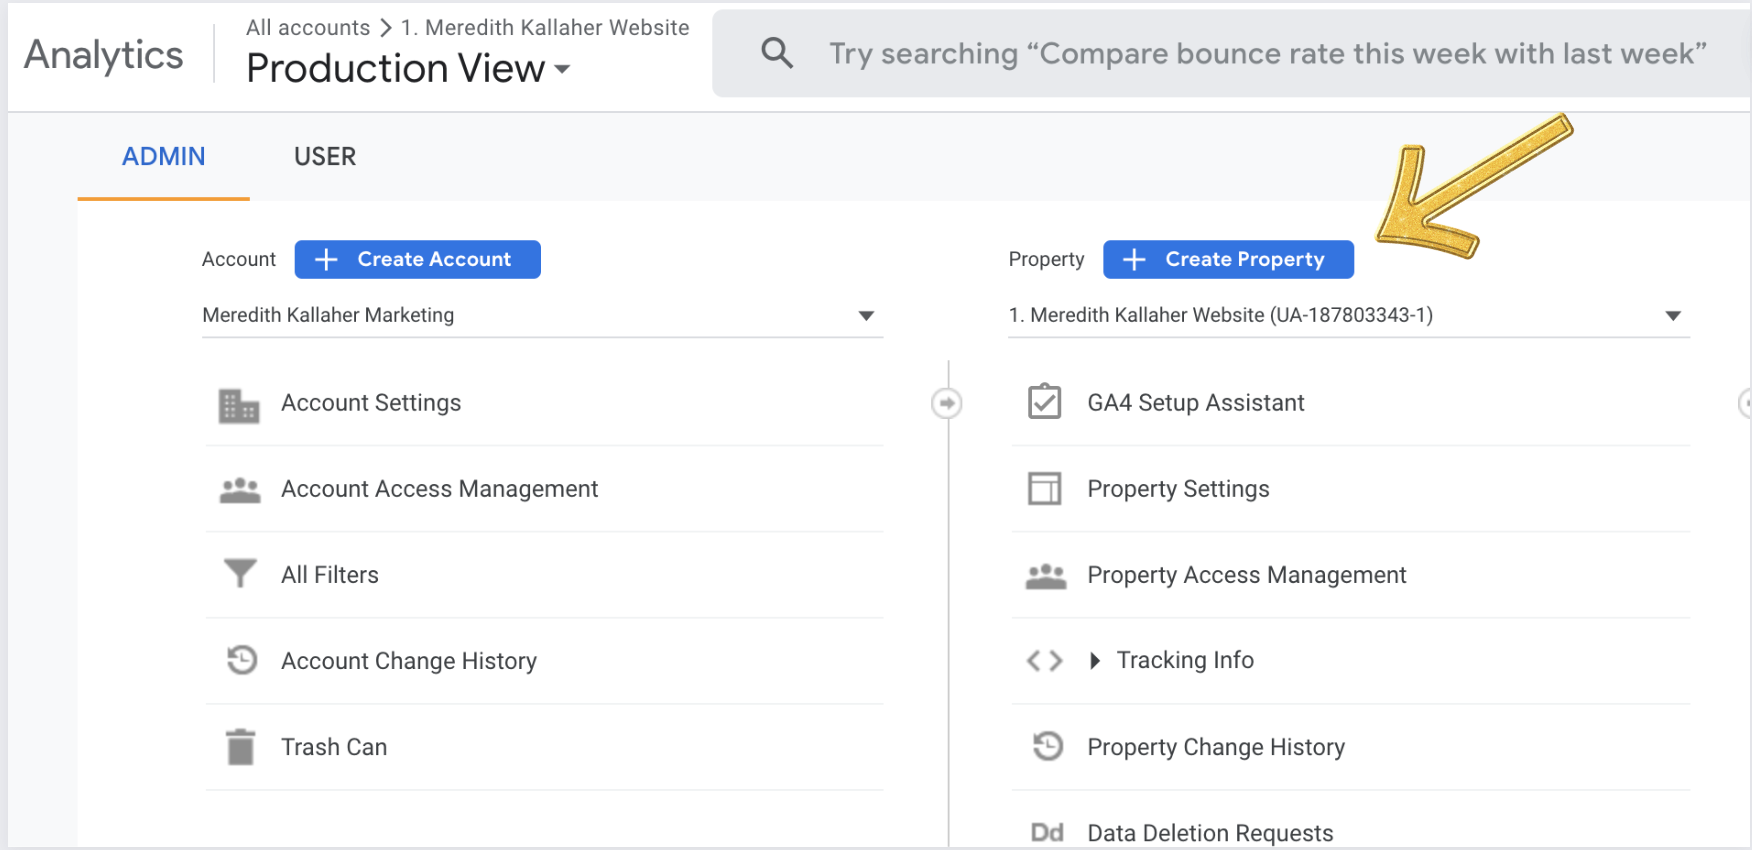Open the Meredith Kallaher Marketing account dropdown
The height and width of the screenshot is (850, 1752).
542,315
